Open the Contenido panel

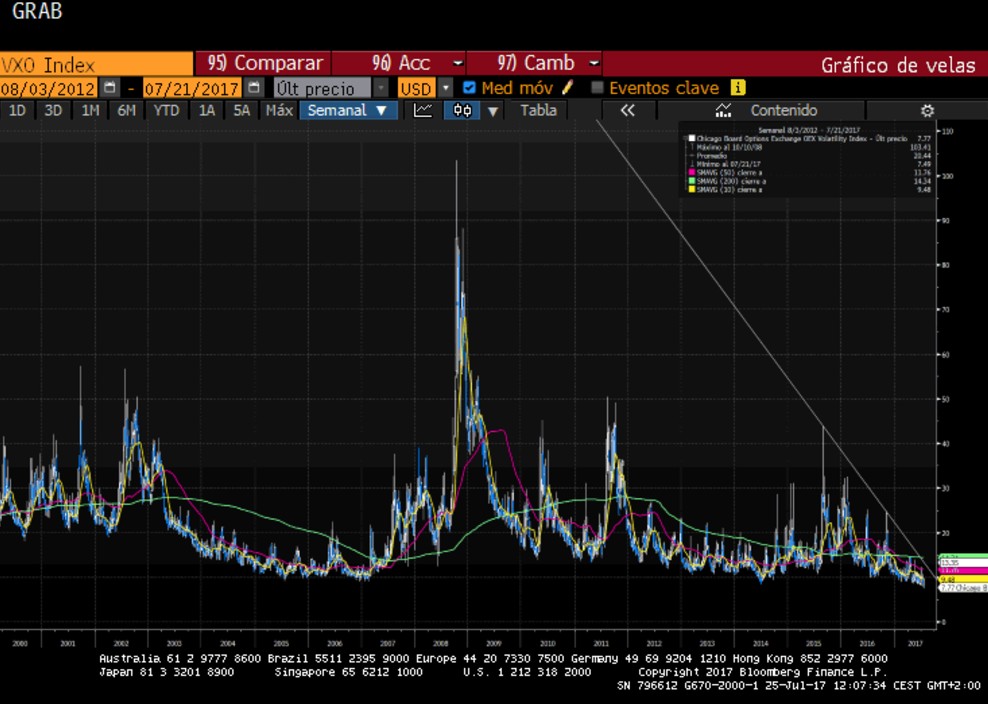(x=783, y=110)
